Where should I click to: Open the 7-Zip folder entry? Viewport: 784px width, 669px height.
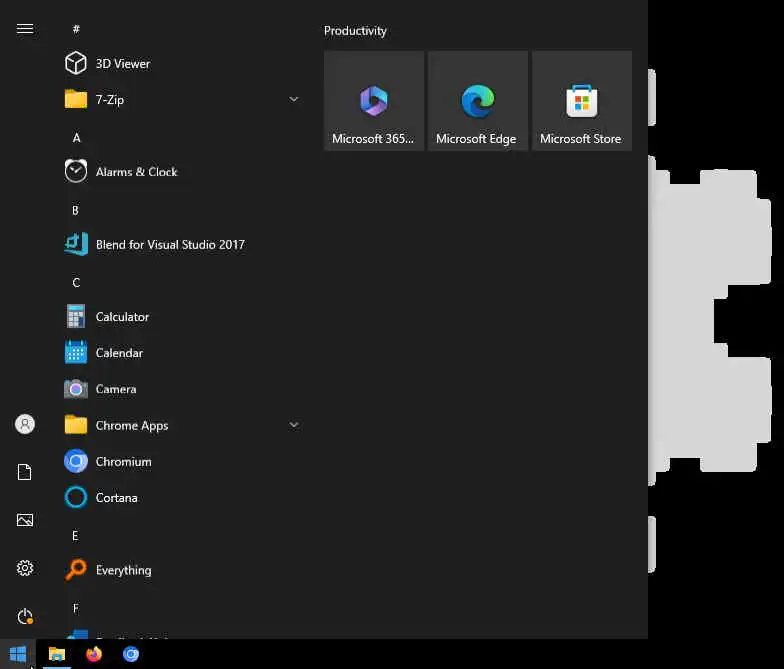pyautogui.click(x=182, y=100)
